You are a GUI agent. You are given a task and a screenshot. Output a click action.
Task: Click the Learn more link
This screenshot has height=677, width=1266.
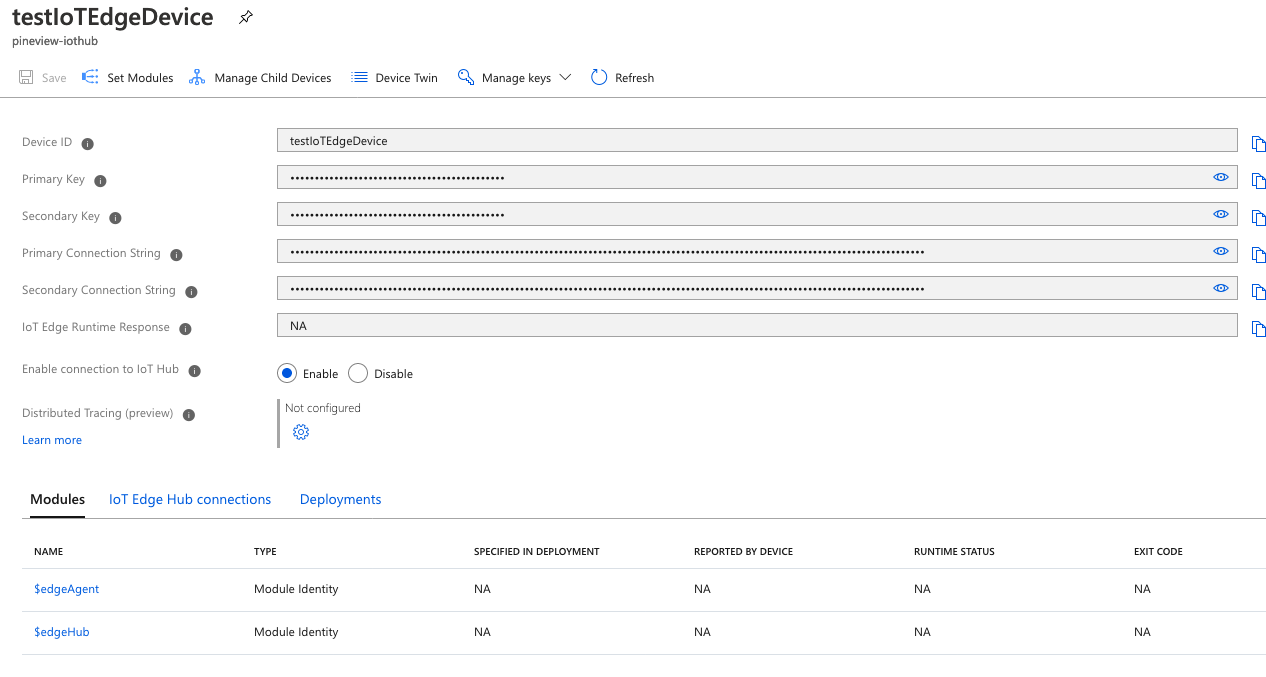click(x=52, y=440)
